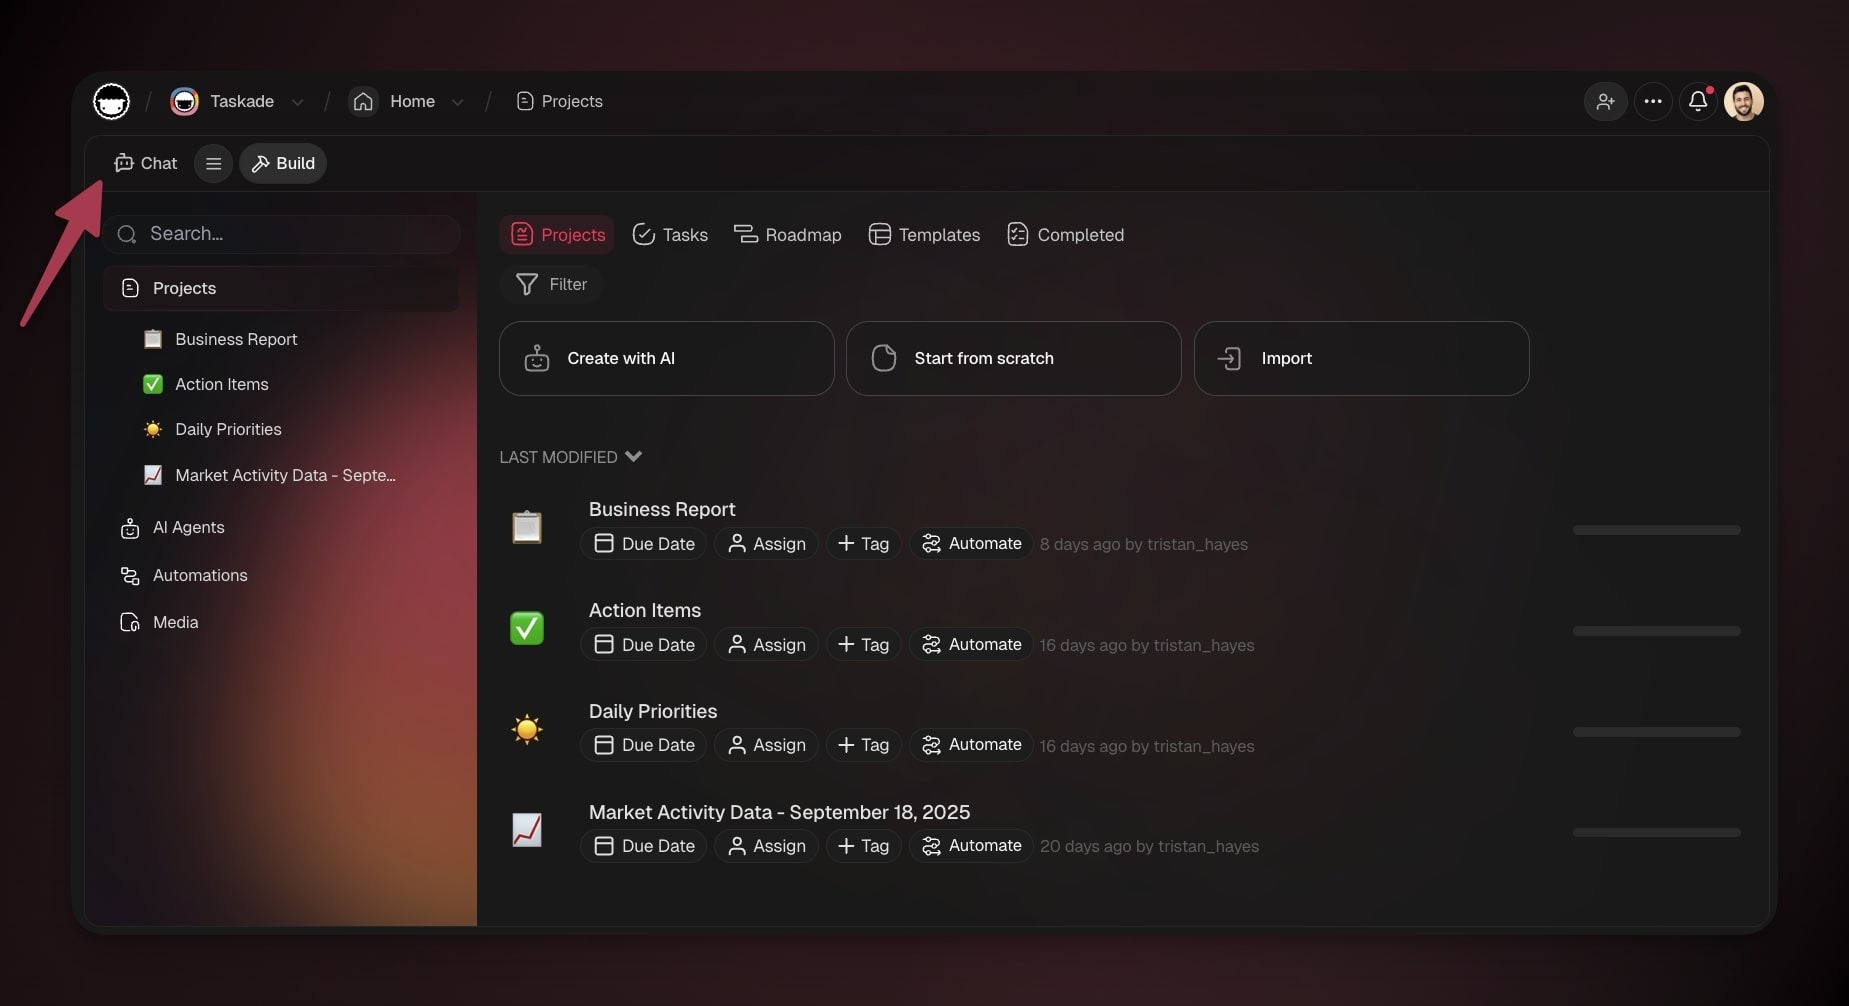Open Media in the sidebar
1849x1006 pixels.
pos(175,622)
